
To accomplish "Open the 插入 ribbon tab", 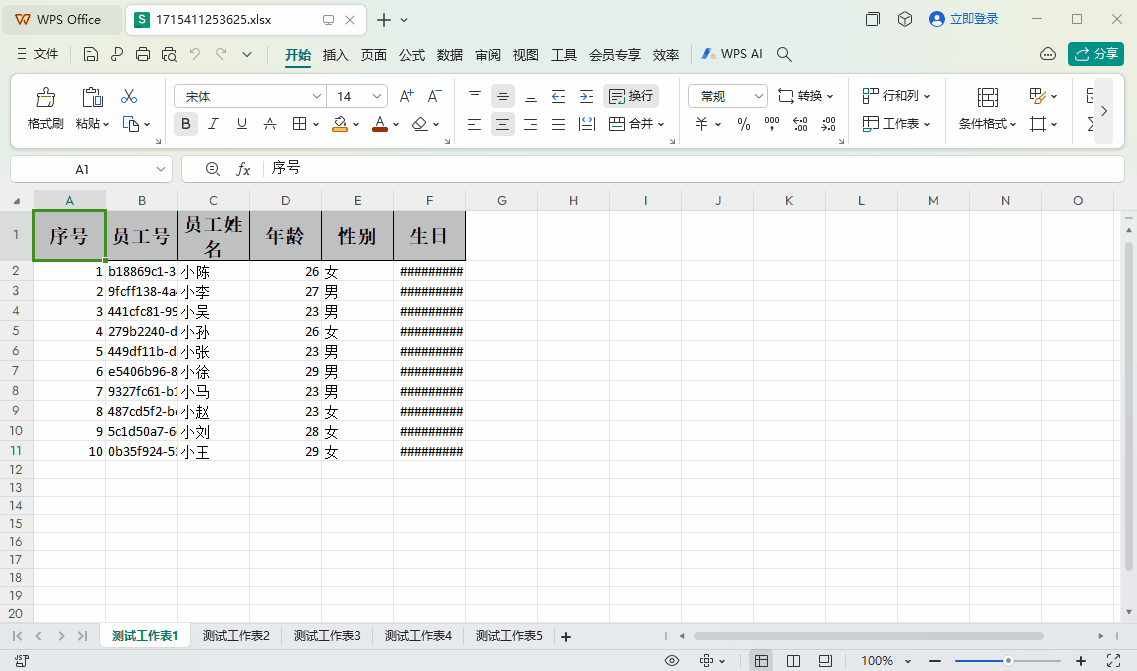I will 336,55.
